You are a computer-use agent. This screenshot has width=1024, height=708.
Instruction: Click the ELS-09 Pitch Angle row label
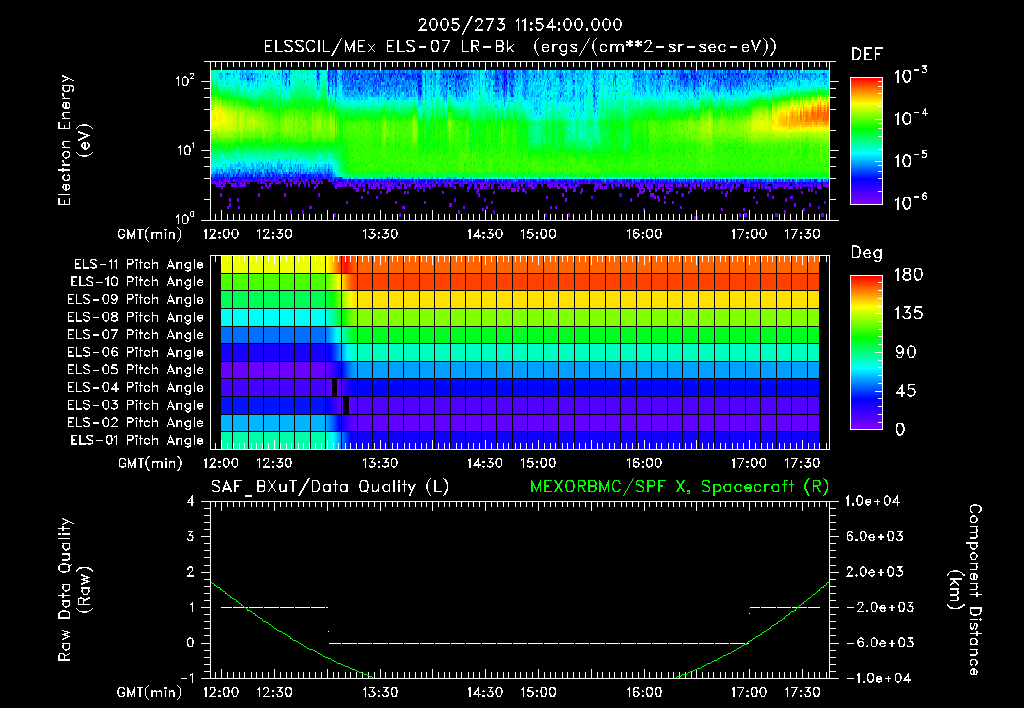[136, 300]
